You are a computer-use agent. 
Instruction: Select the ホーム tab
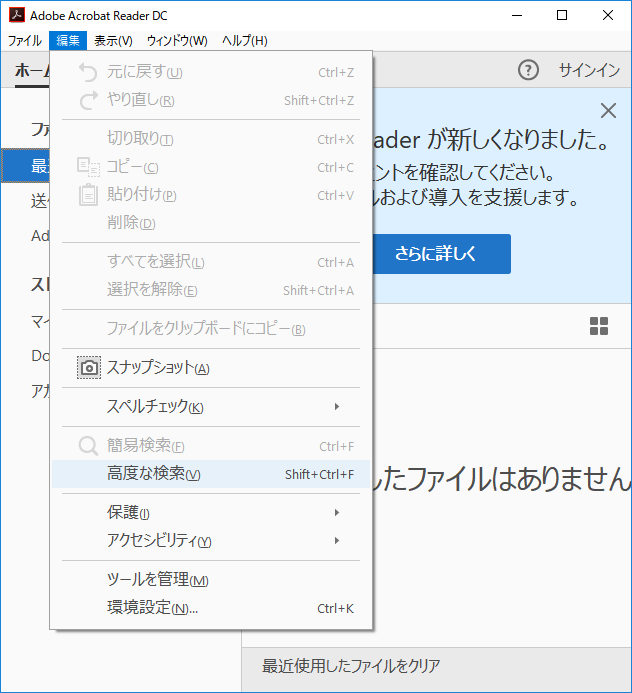pos(32,71)
